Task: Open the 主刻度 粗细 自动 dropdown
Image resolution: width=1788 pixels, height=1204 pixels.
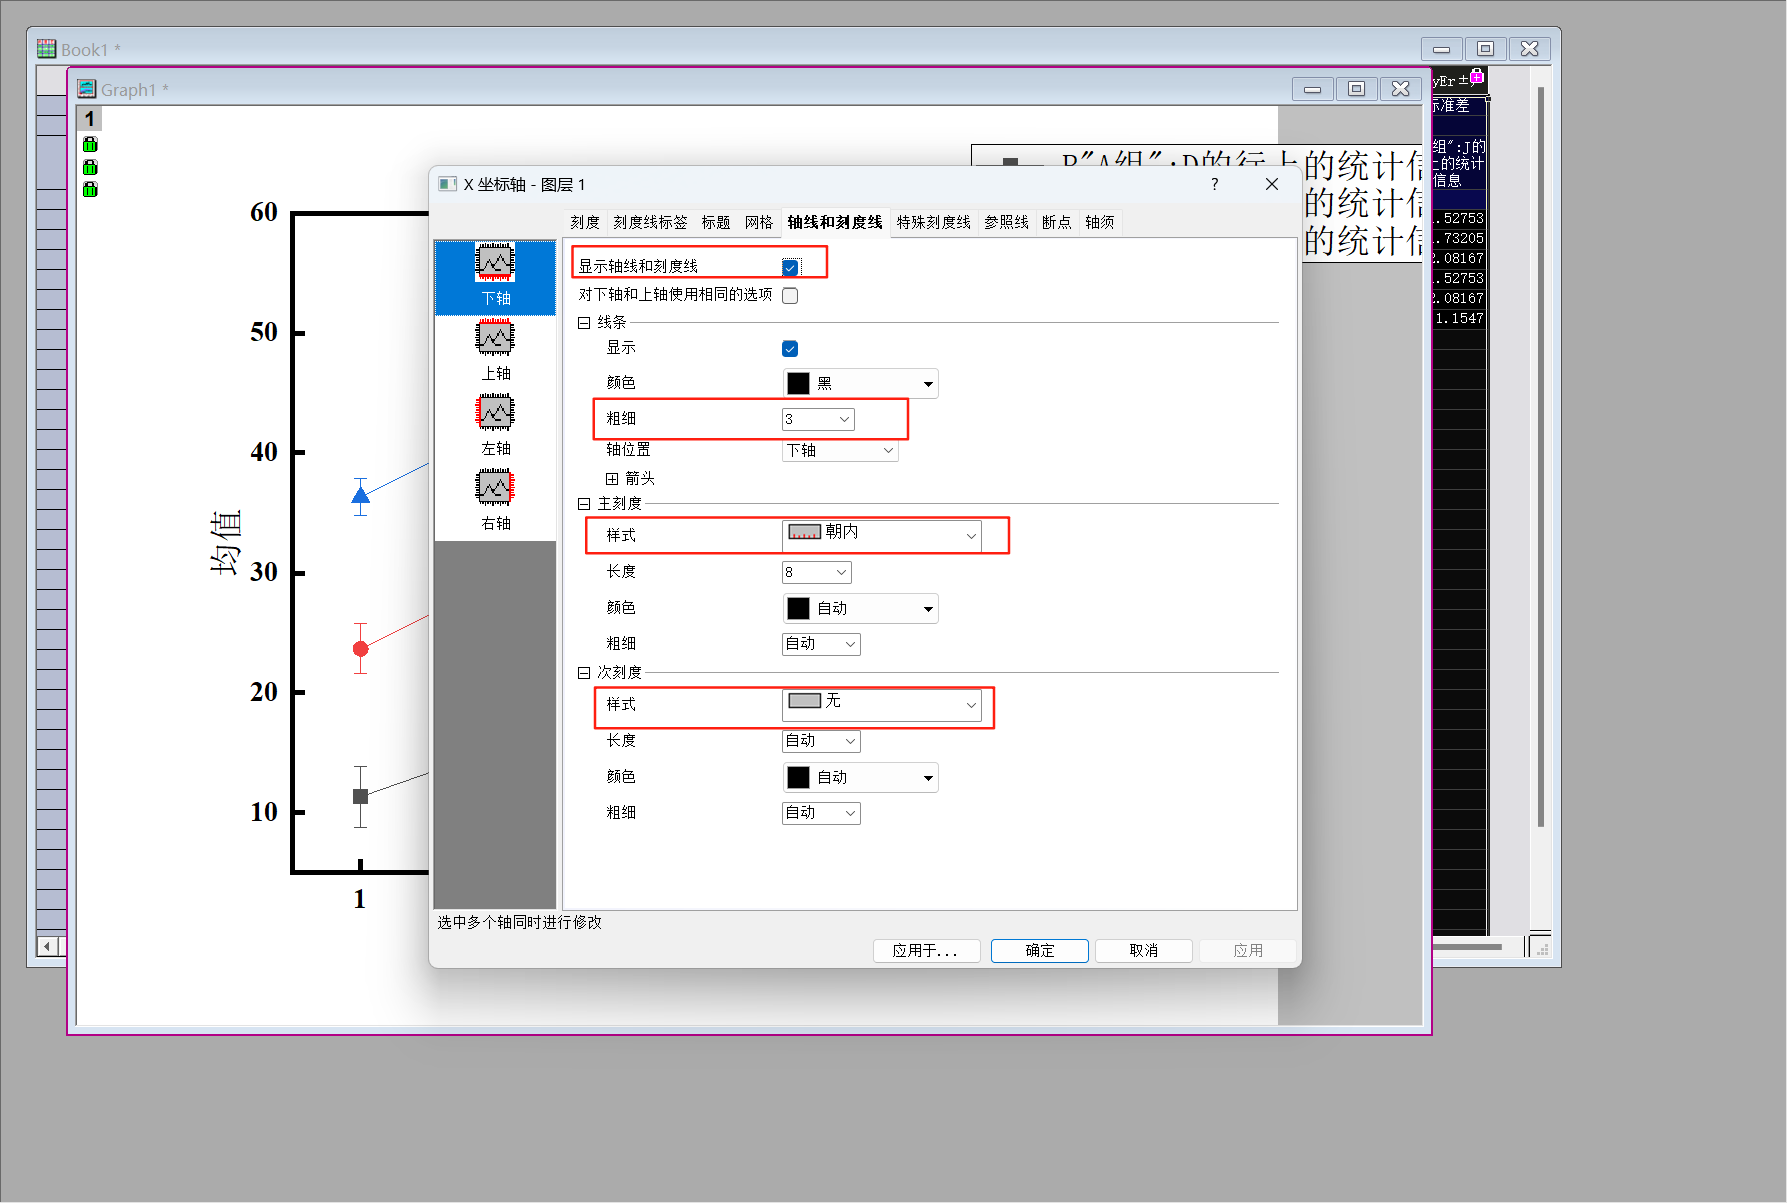Action: point(821,644)
